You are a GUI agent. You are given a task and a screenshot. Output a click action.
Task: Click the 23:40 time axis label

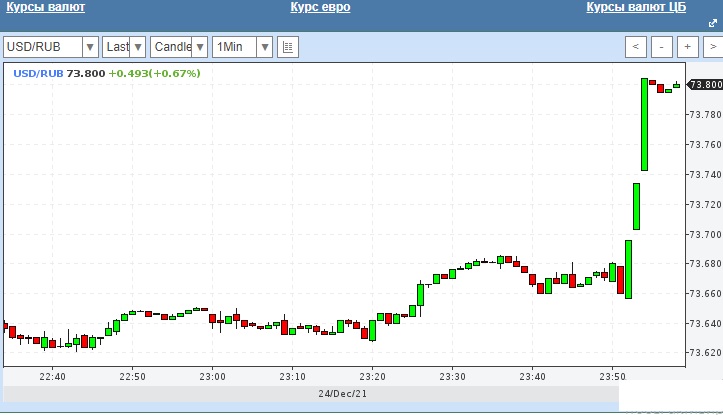pyautogui.click(x=533, y=377)
